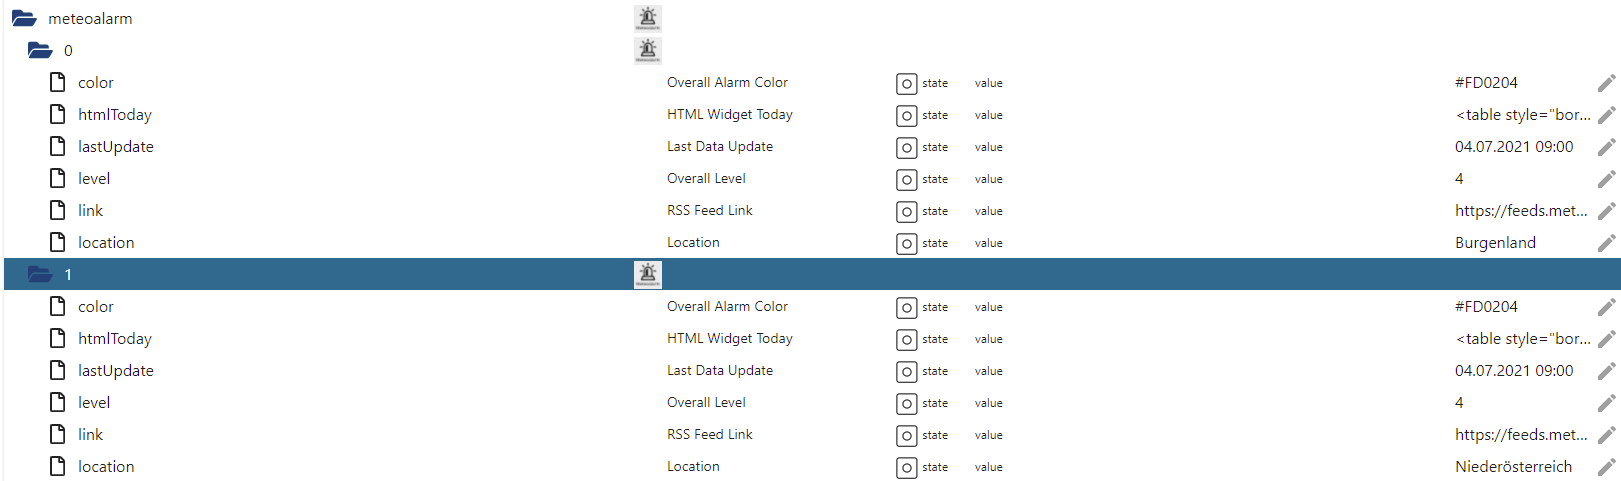Image resolution: width=1621 pixels, height=481 pixels.
Task: Edit the Burgenland location value with pencil
Action: pos(1606,243)
